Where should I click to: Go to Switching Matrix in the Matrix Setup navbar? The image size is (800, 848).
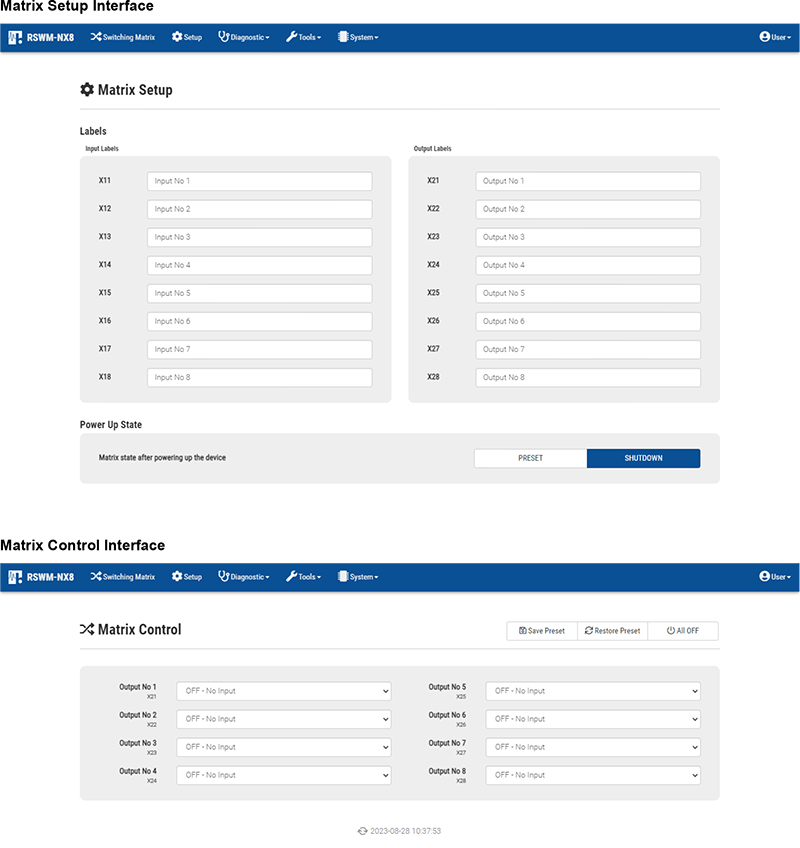click(122, 37)
